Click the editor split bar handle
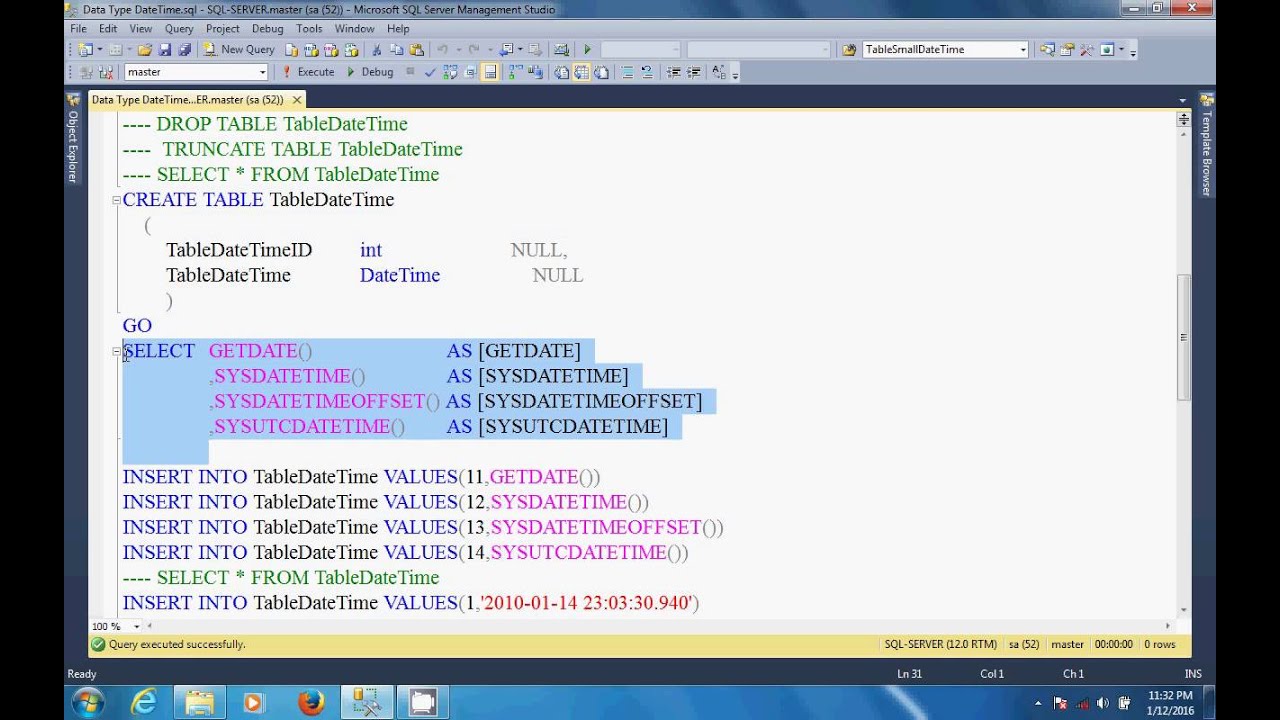 [1183, 119]
